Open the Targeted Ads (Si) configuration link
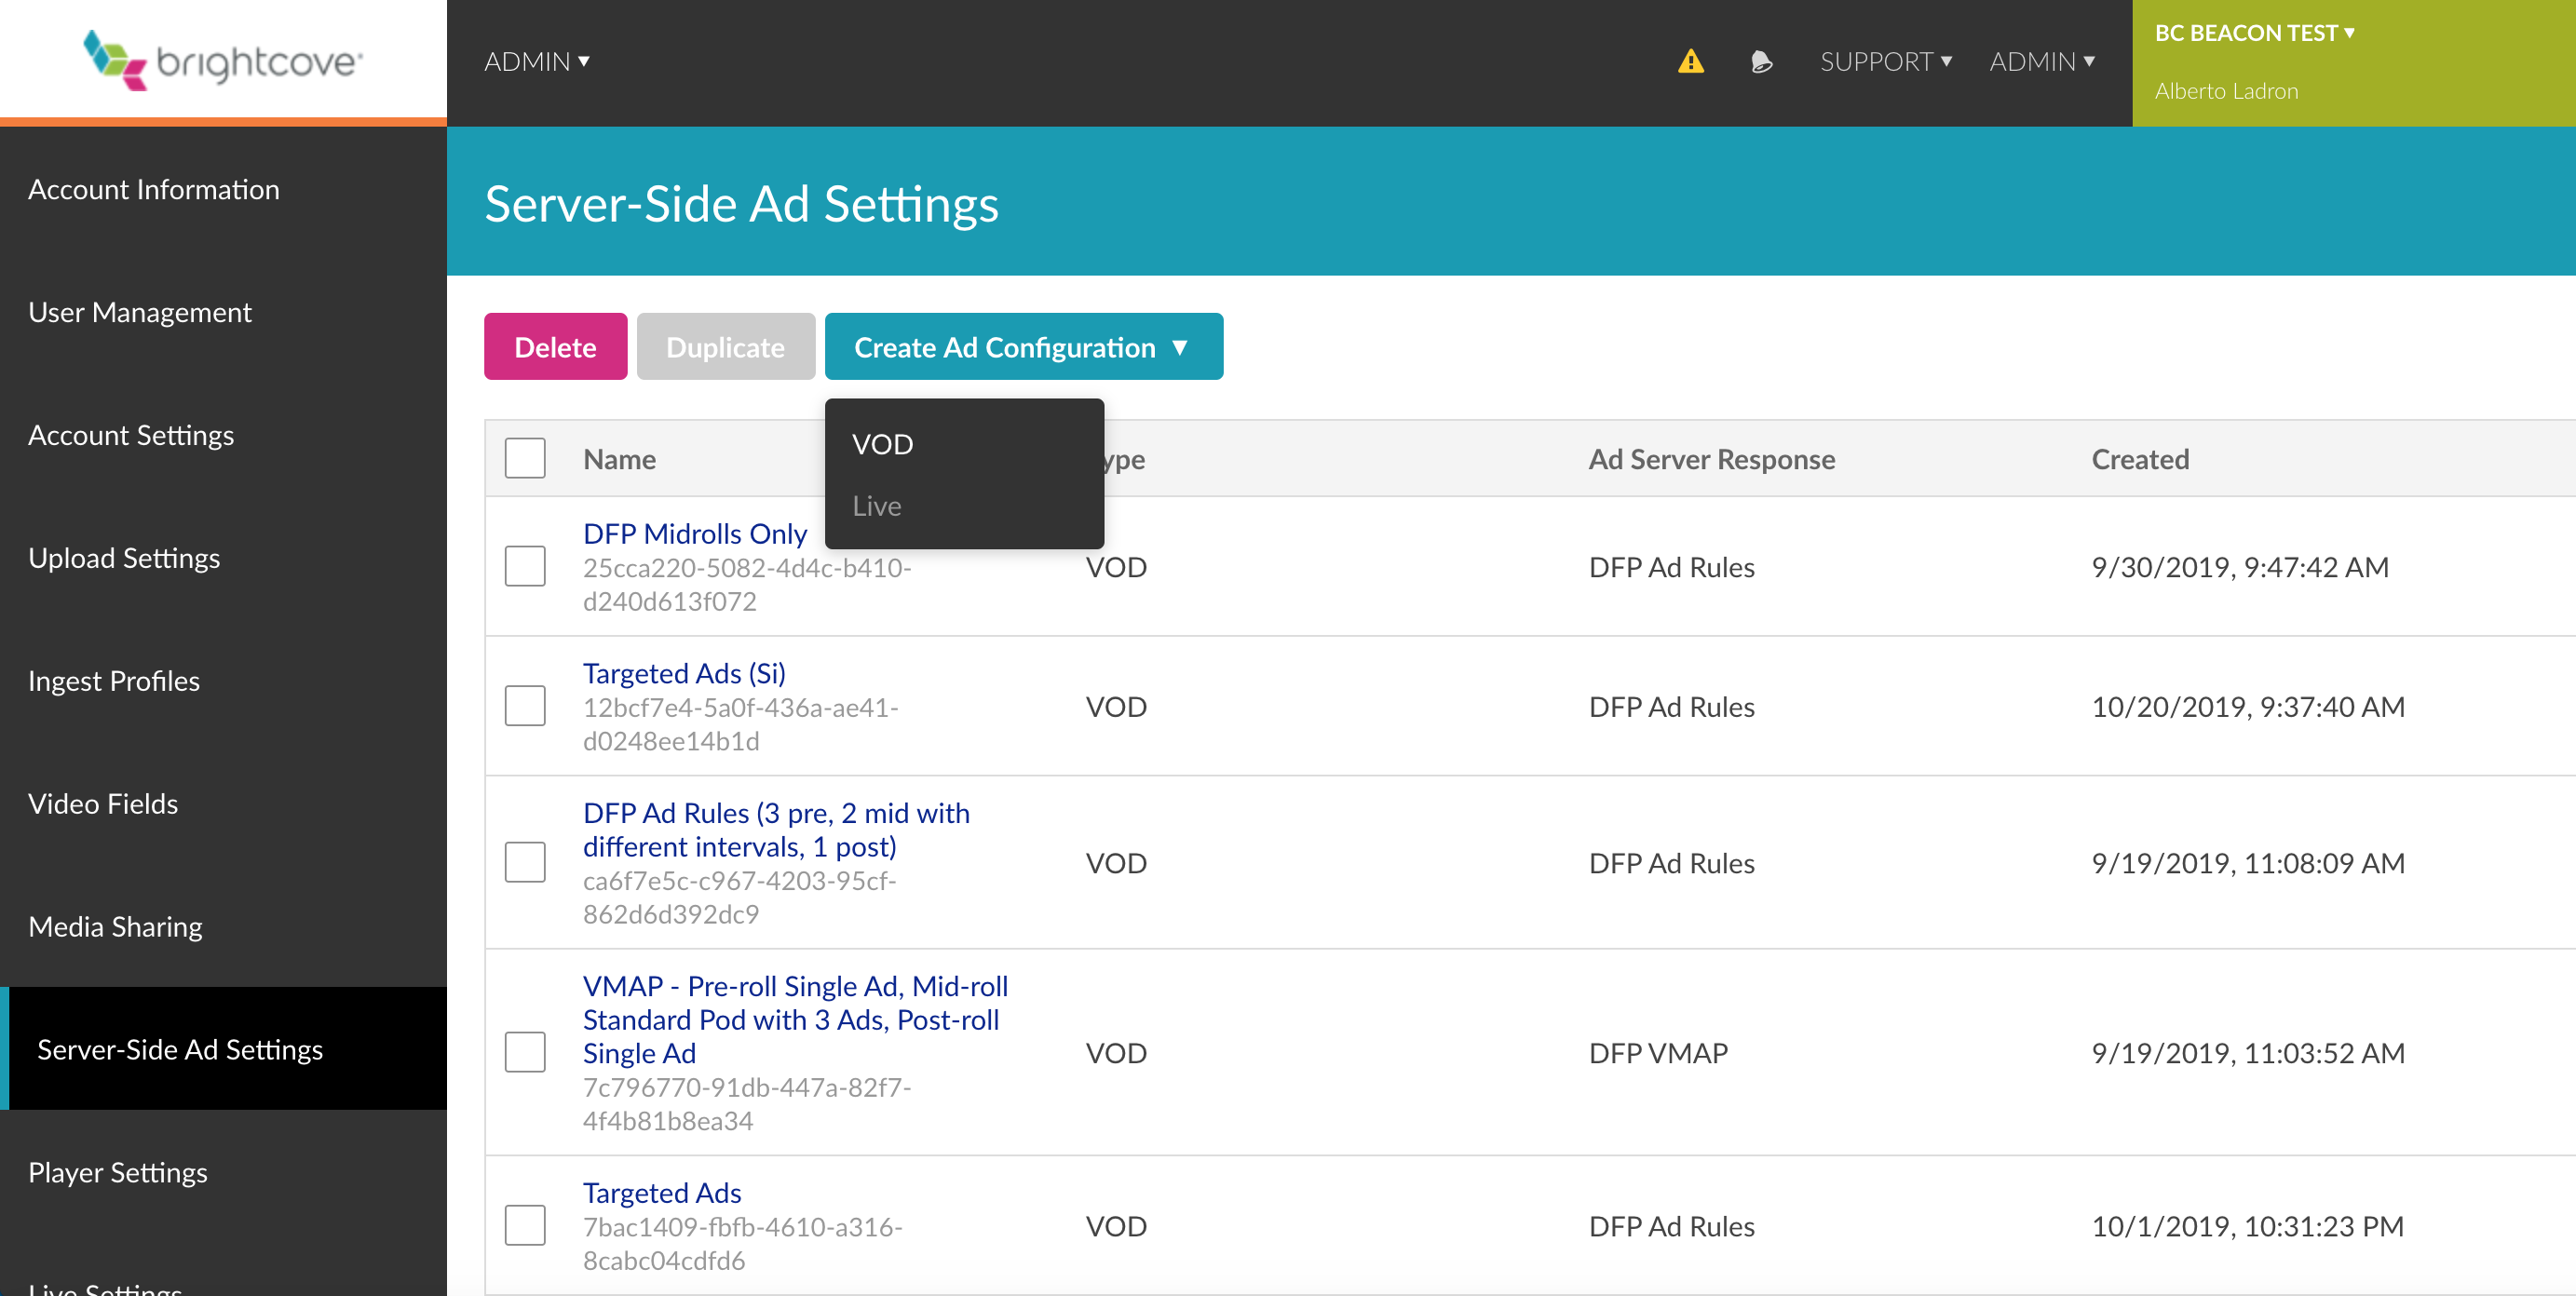The width and height of the screenshot is (2576, 1296). click(684, 673)
